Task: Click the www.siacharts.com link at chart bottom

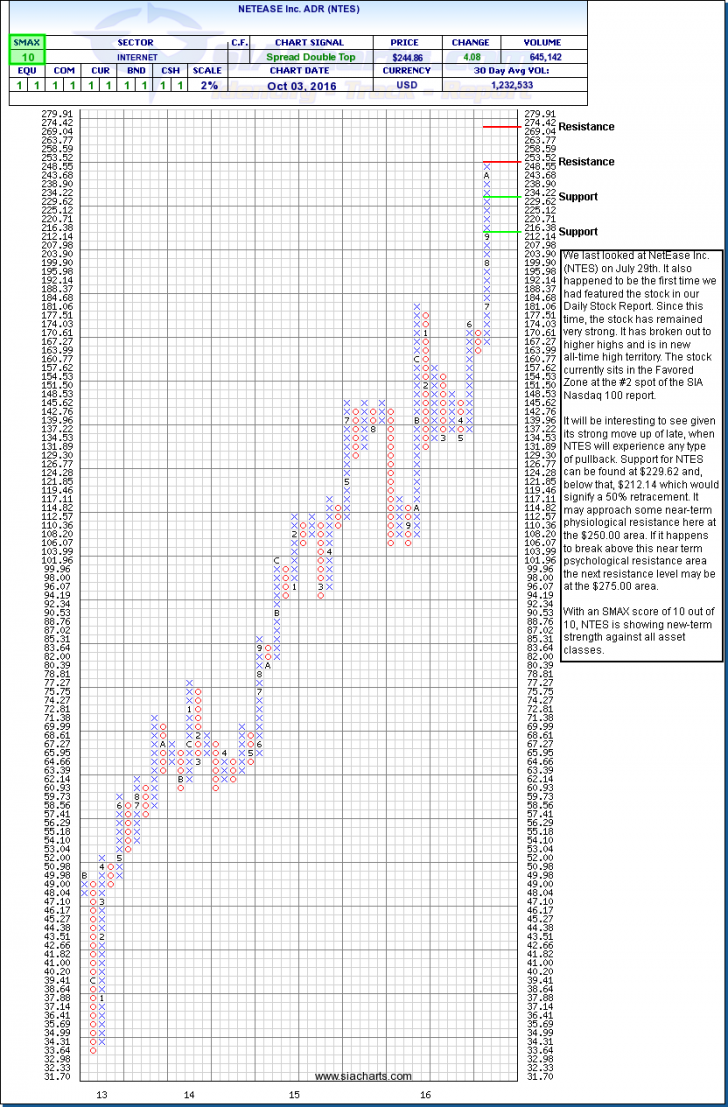Action: coord(361,1076)
